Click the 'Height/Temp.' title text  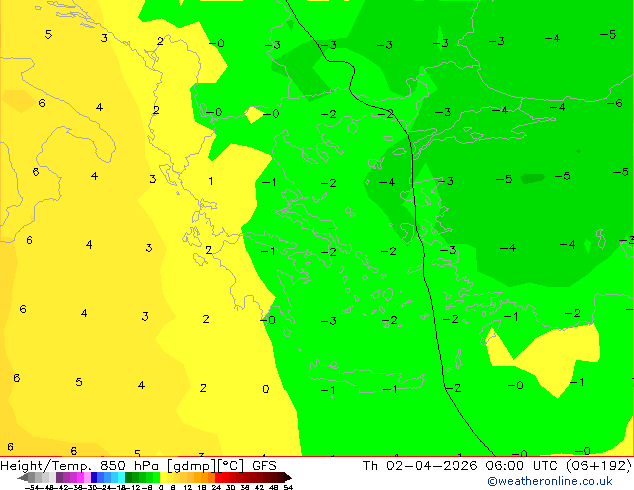click(x=45, y=466)
